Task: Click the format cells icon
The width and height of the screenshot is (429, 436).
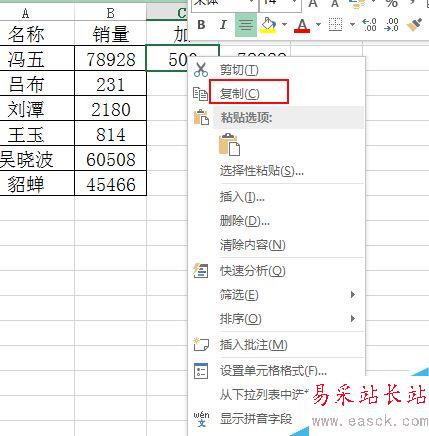Action: [x=201, y=371]
